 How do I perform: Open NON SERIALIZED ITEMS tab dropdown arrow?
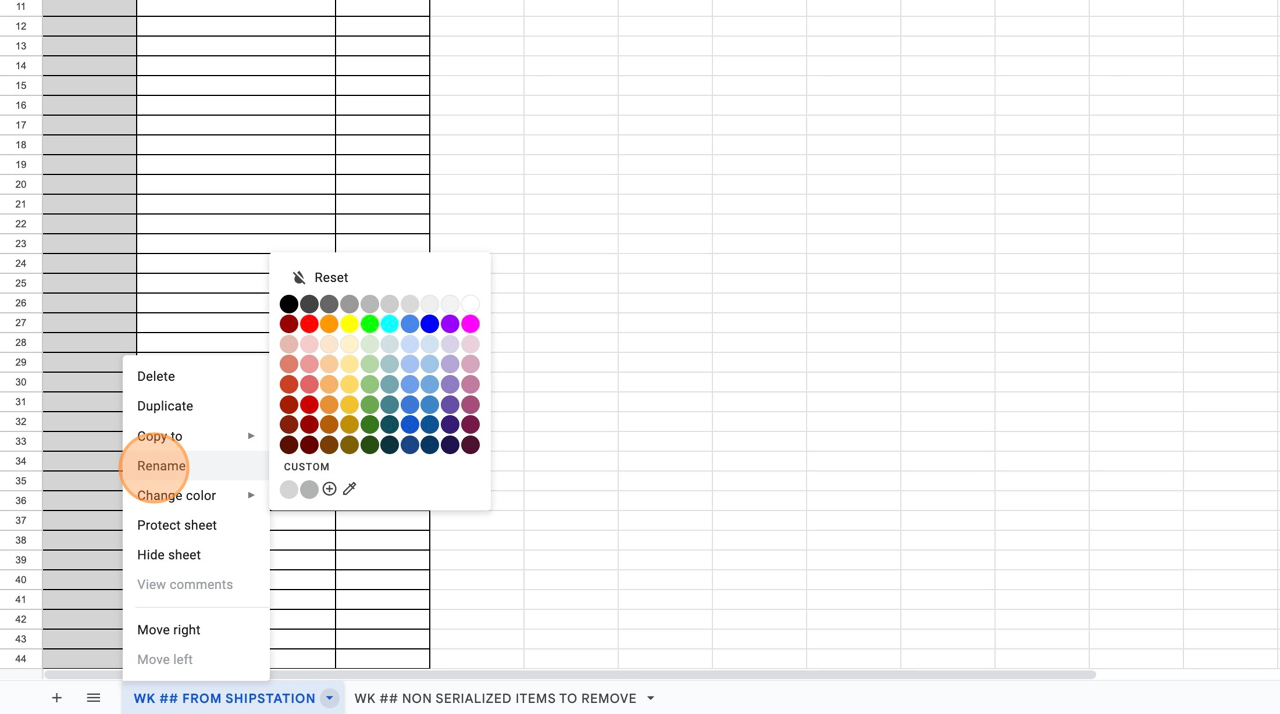(651, 698)
